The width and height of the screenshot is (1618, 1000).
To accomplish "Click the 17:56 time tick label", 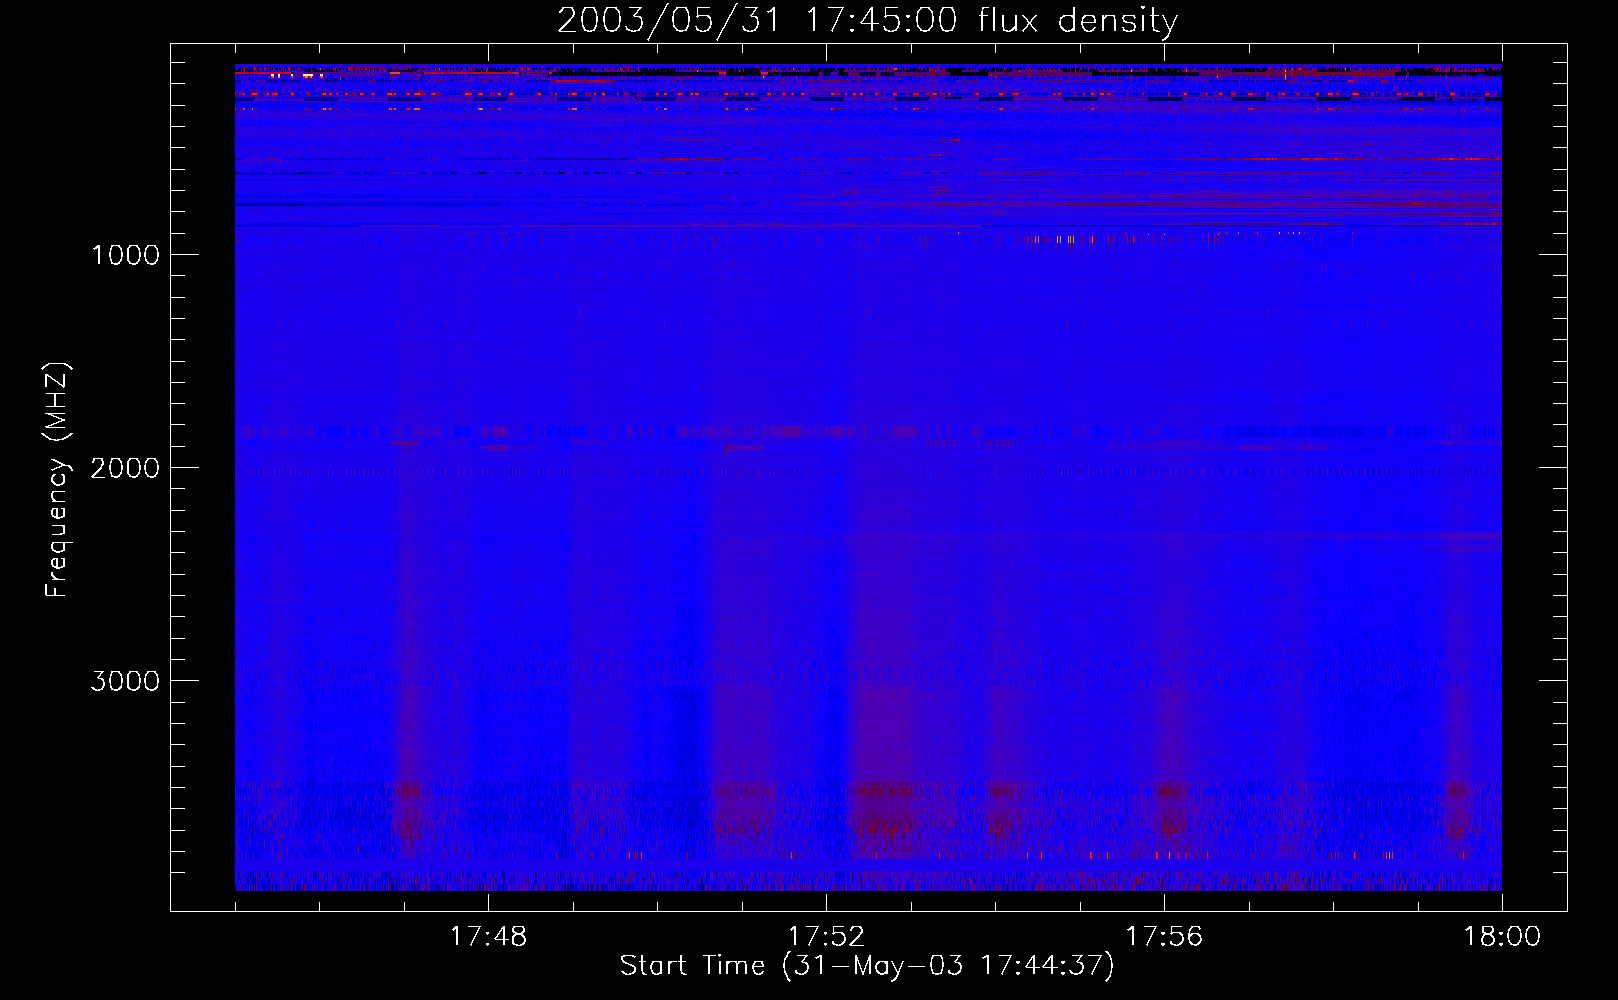I will coord(1164,937).
